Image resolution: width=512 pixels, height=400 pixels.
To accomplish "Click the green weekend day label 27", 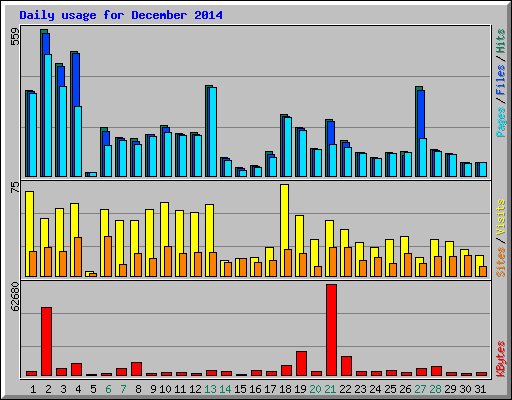I will [x=421, y=389].
